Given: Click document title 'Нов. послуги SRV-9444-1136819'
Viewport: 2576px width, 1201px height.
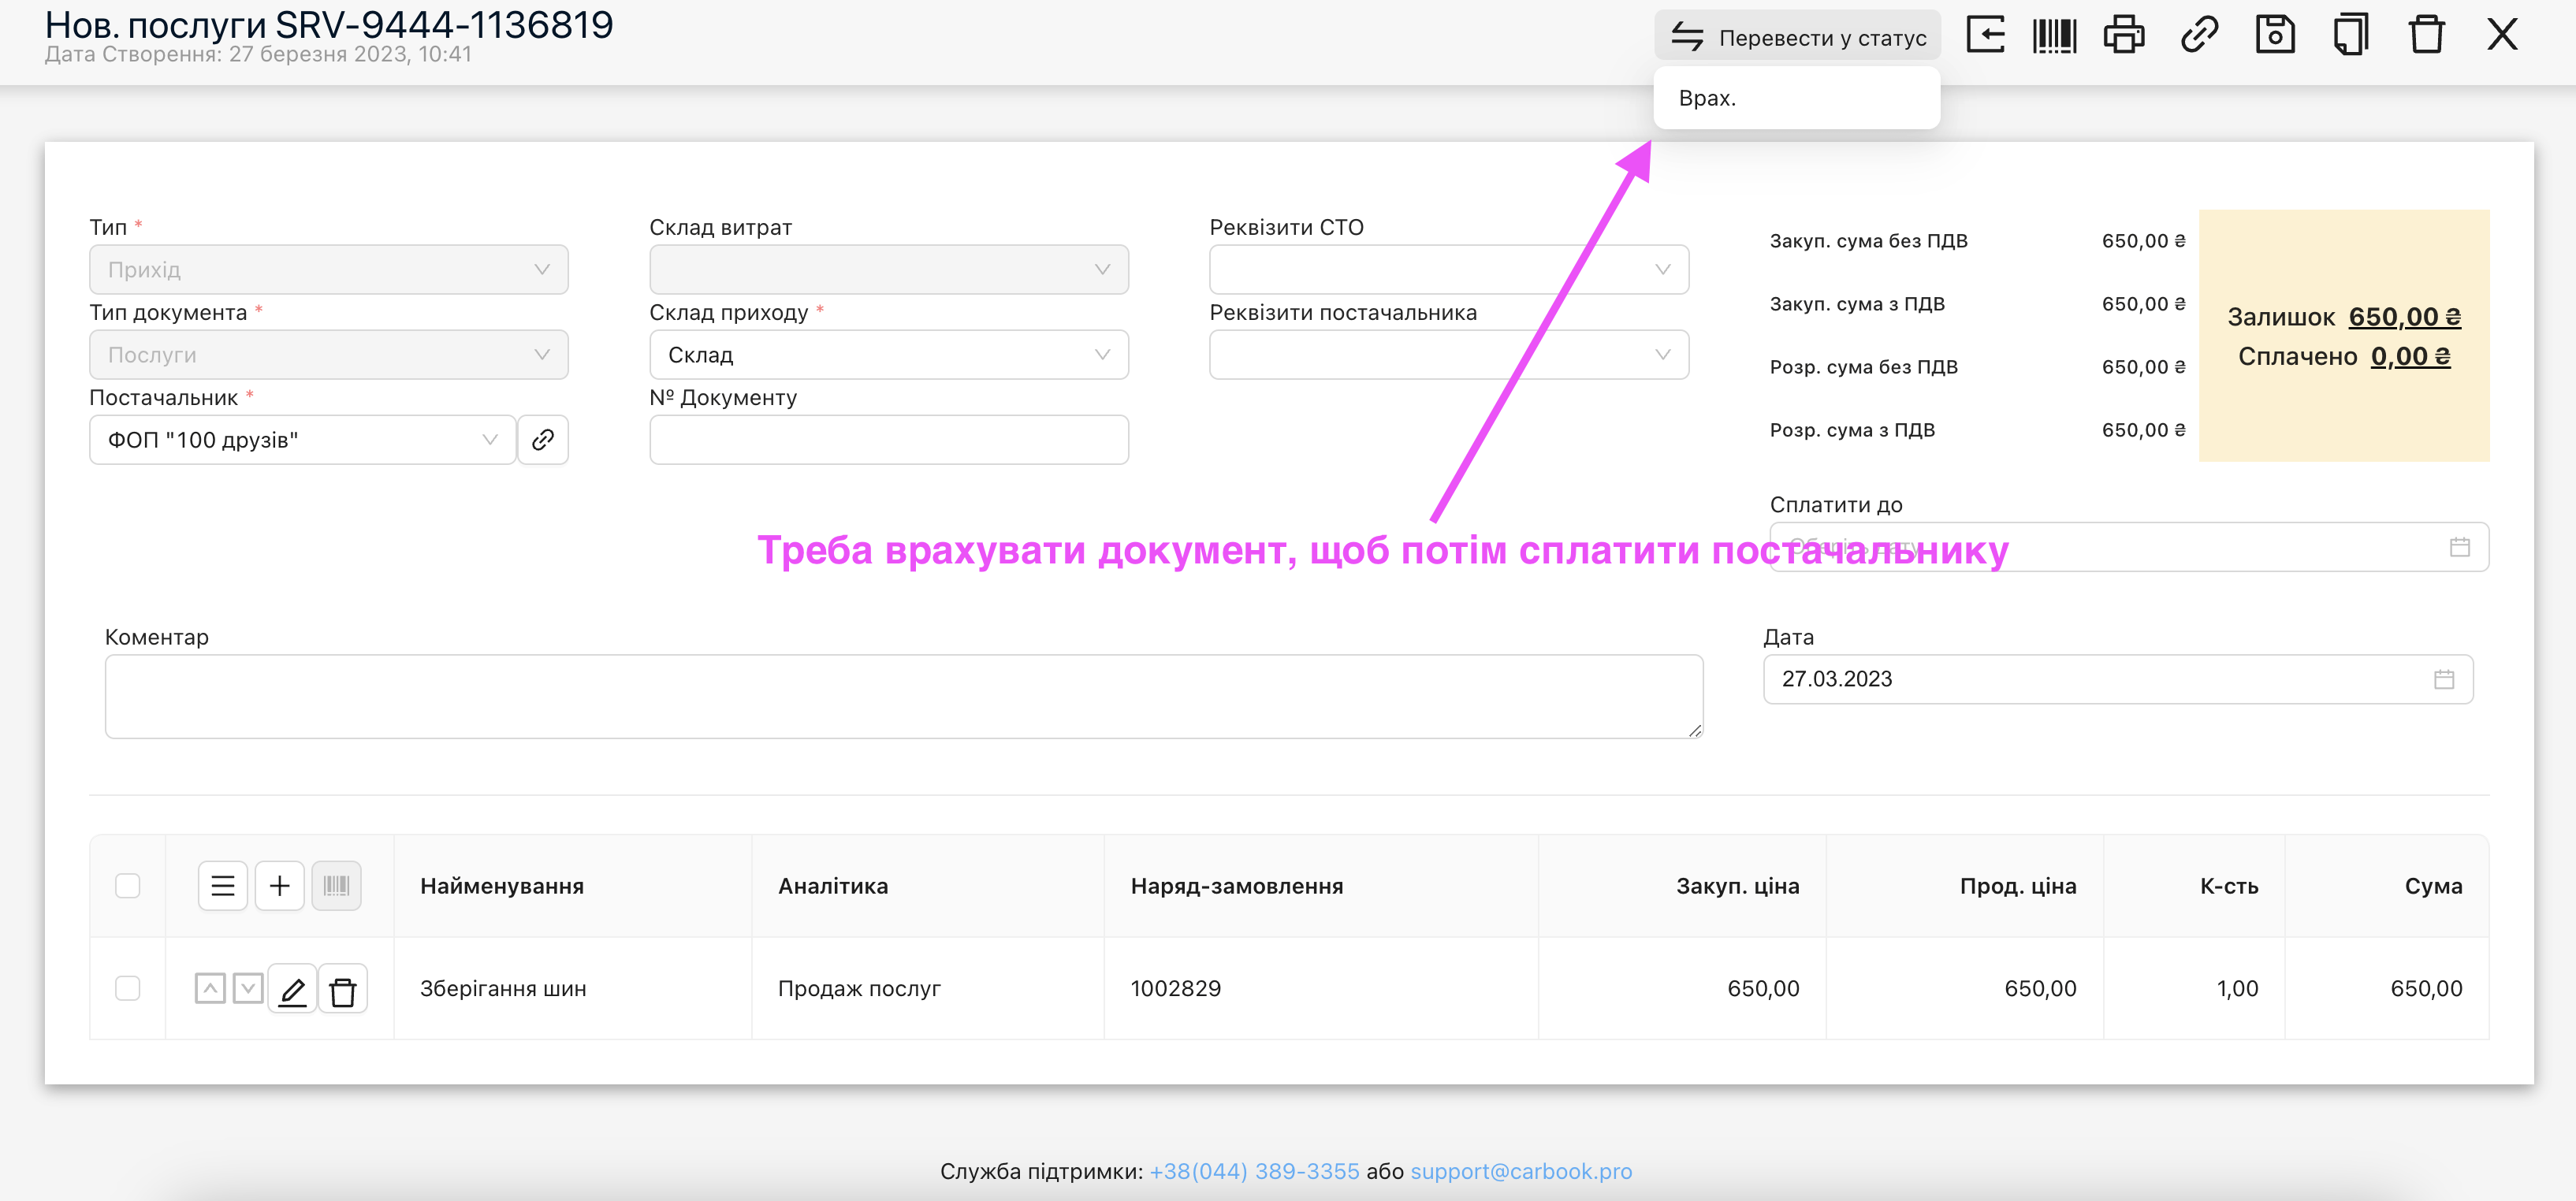Looking at the screenshot, I should (329, 24).
